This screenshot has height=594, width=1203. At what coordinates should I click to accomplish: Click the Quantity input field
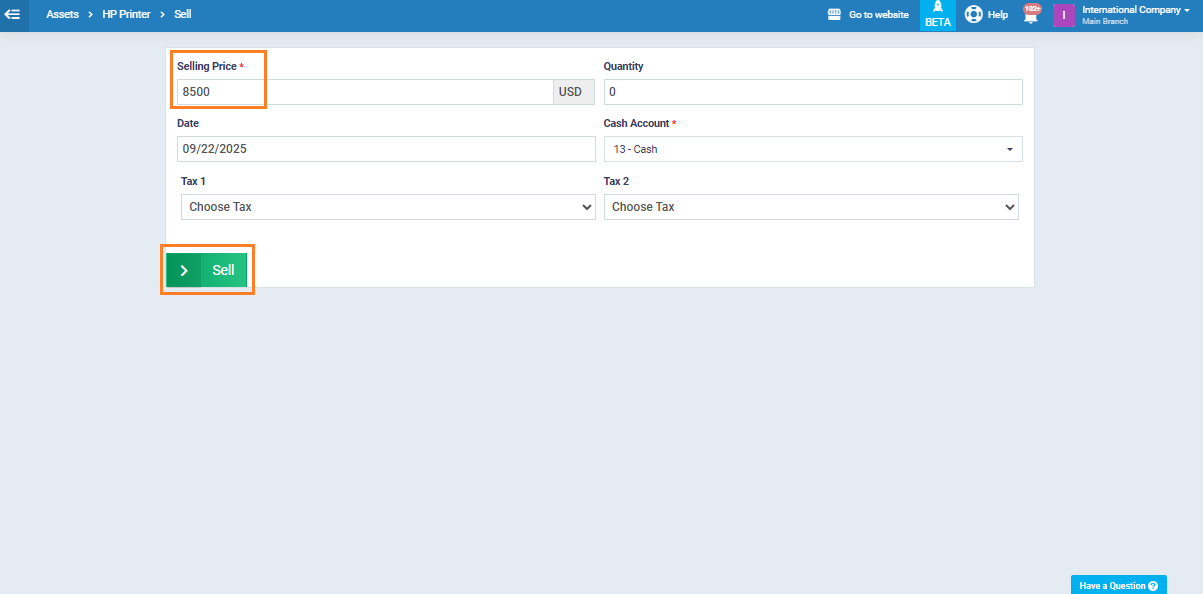pyautogui.click(x=812, y=92)
